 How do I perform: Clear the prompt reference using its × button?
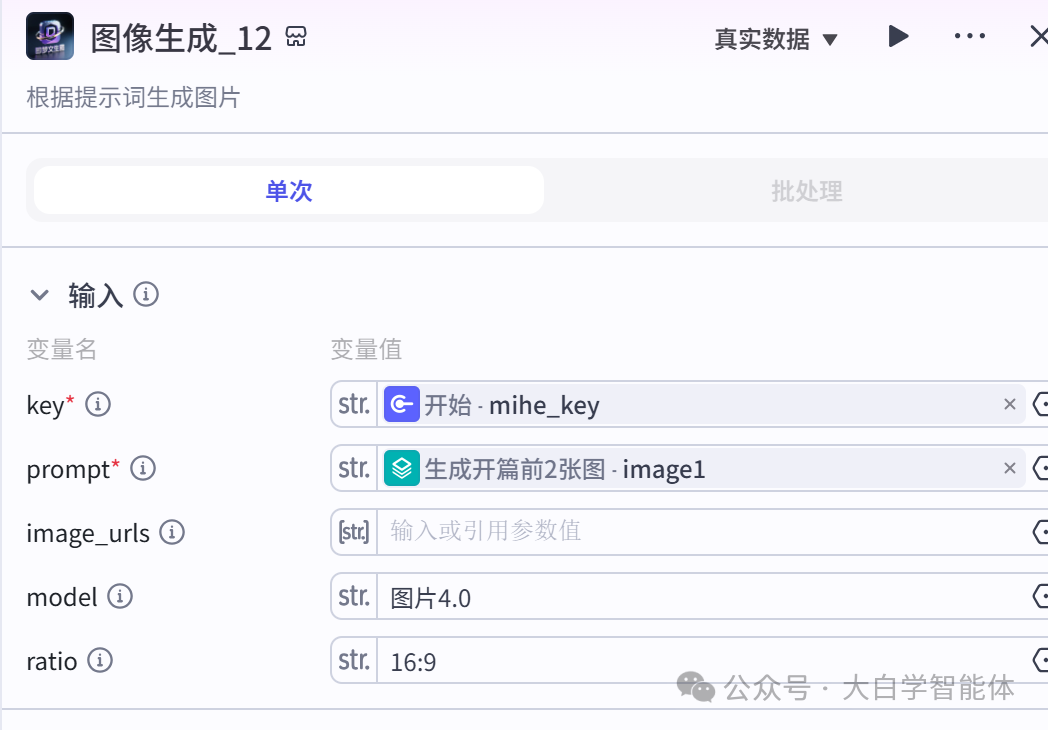[1009, 468]
